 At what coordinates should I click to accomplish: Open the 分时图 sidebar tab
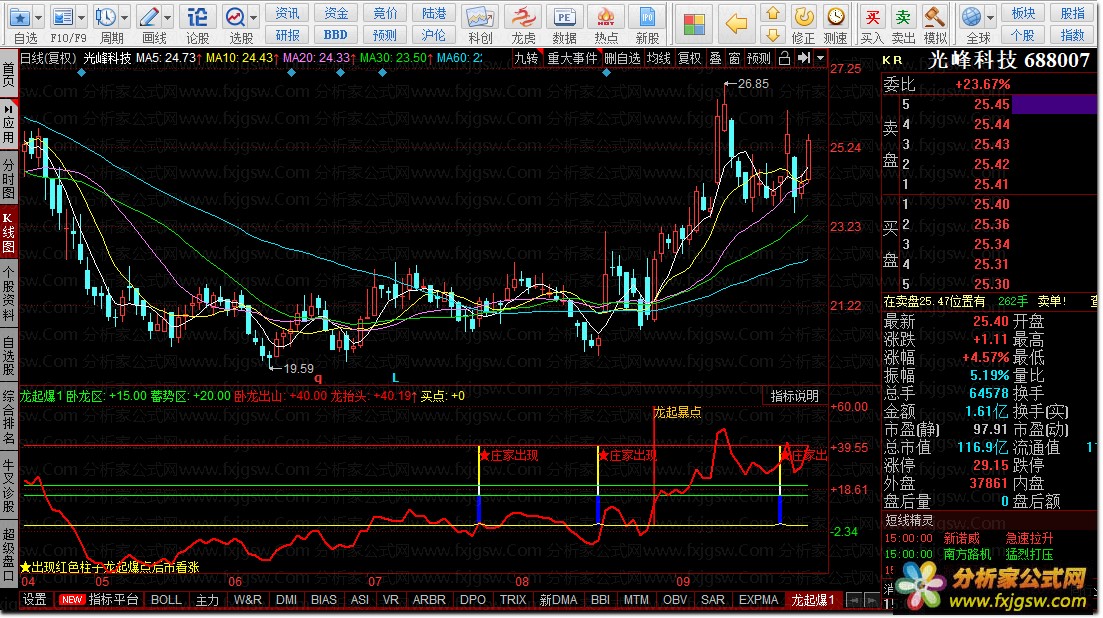tap(8, 179)
